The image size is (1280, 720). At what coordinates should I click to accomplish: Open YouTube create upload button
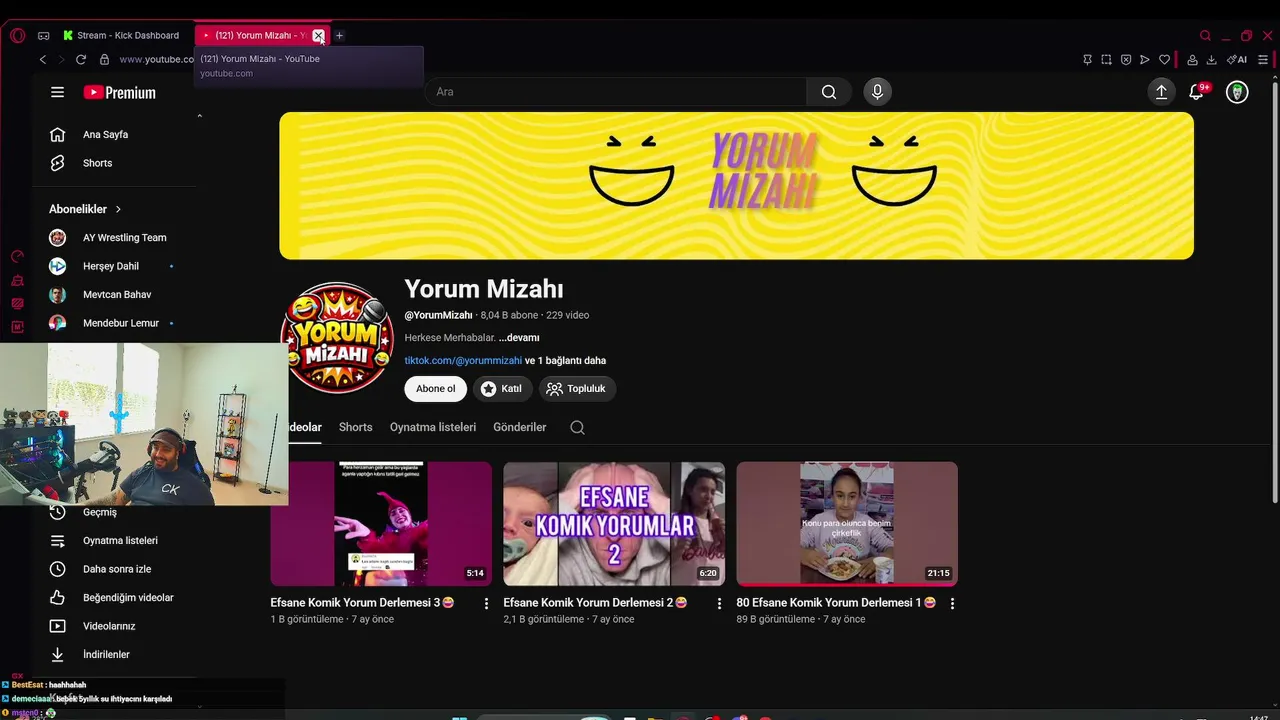[1161, 92]
